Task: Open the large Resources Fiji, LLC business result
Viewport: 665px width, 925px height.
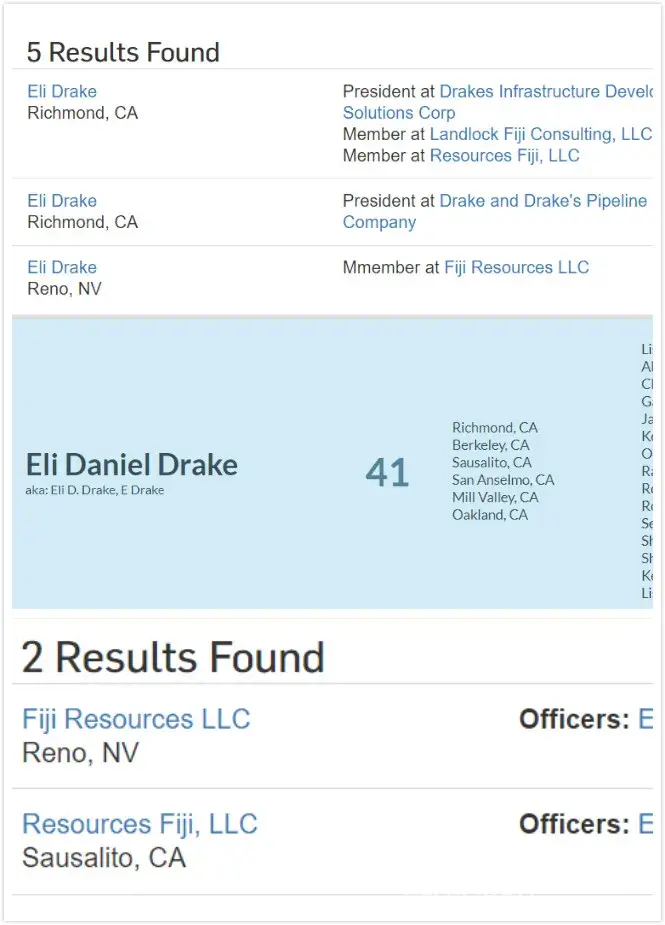Action: coord(140,824)
